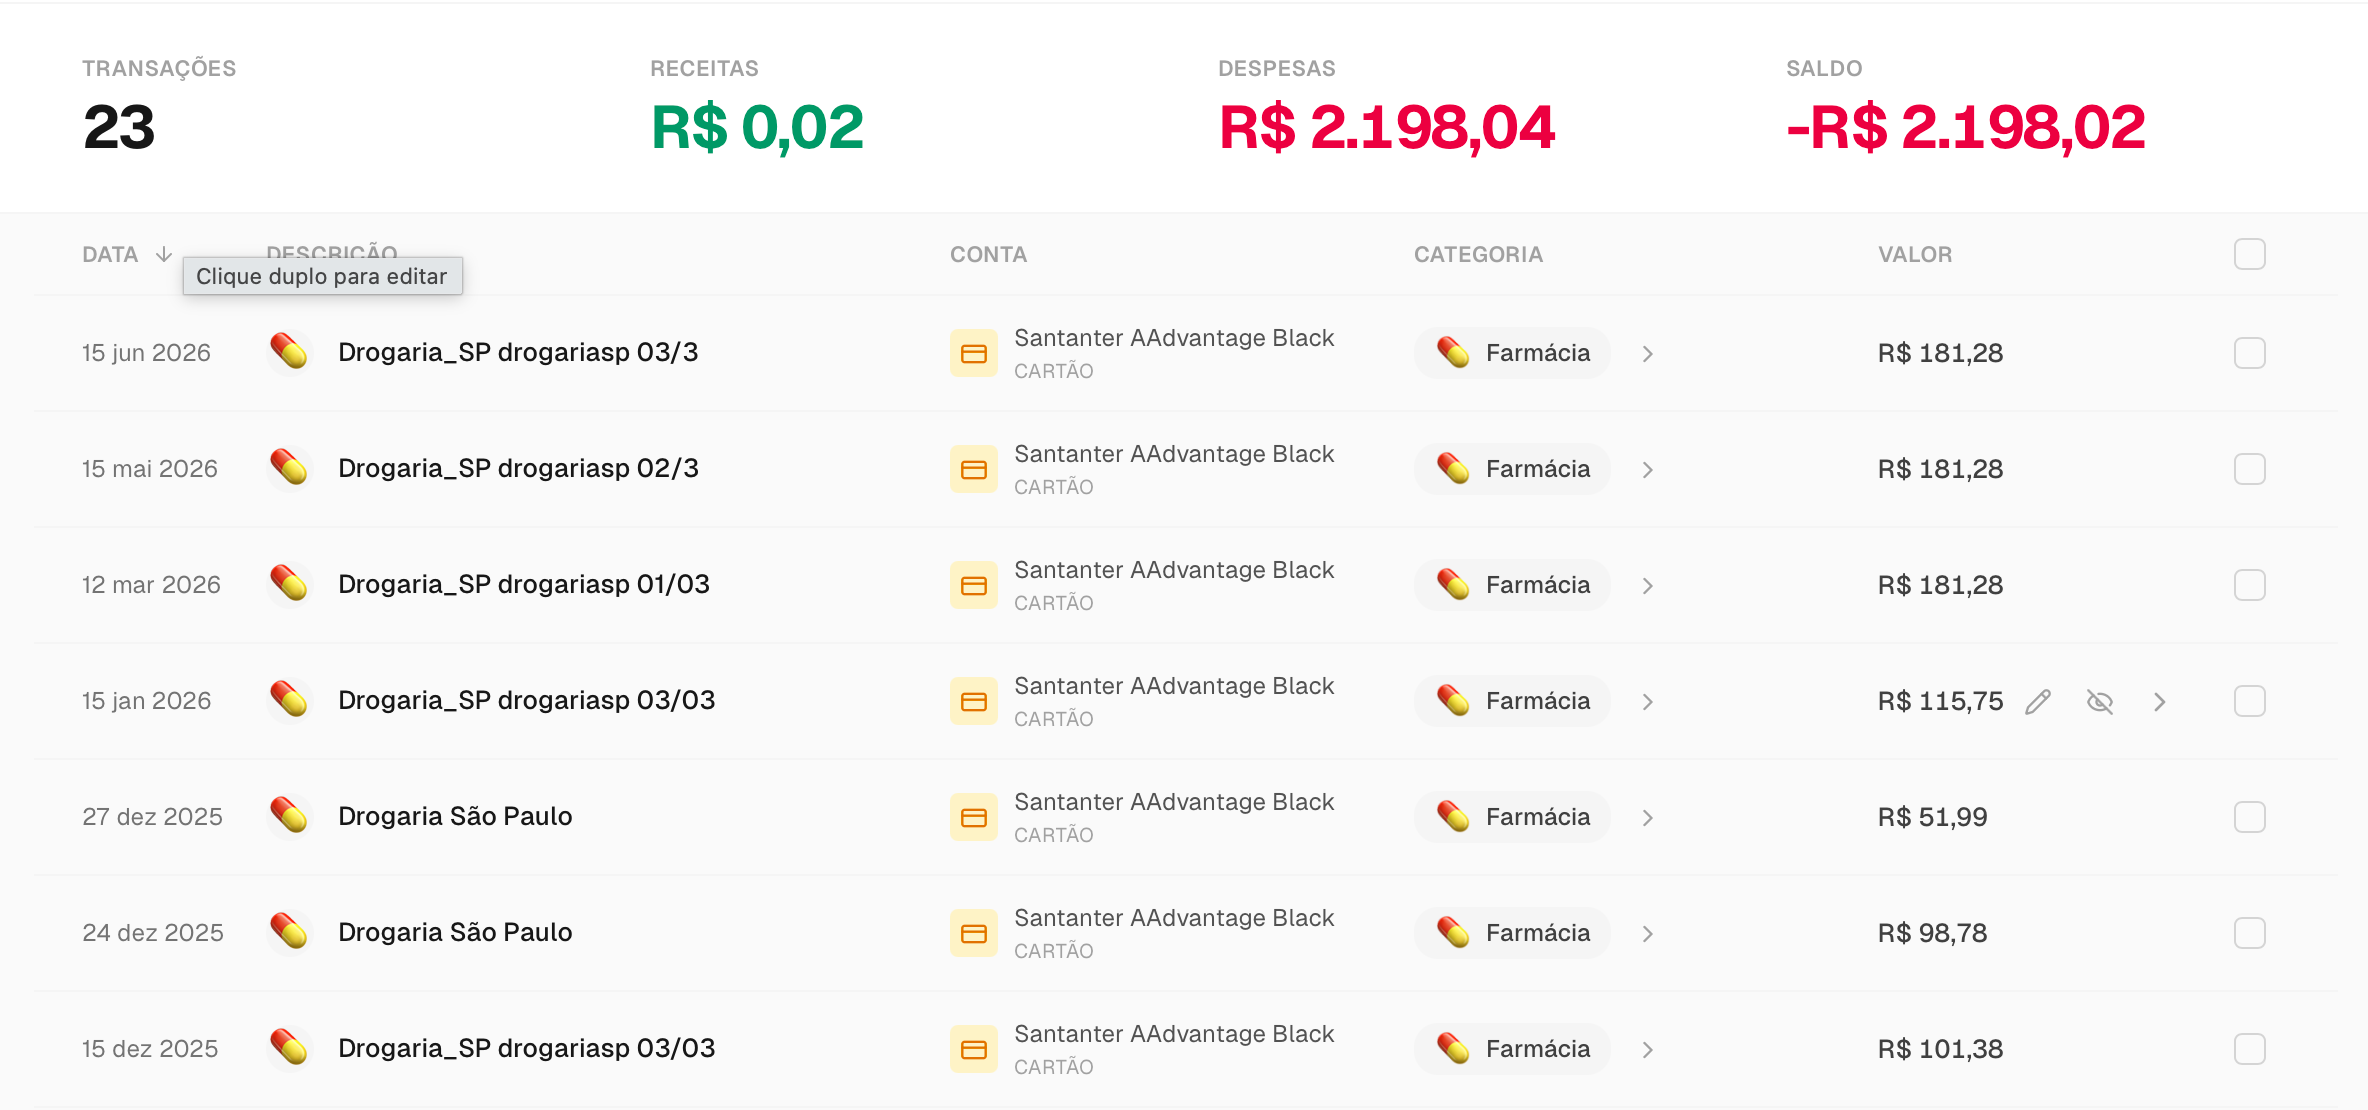Screen dimensions: 2368x1110
Task: Click pencil edit icon on R$ 115,75 row
Action: click(2038, 702)
